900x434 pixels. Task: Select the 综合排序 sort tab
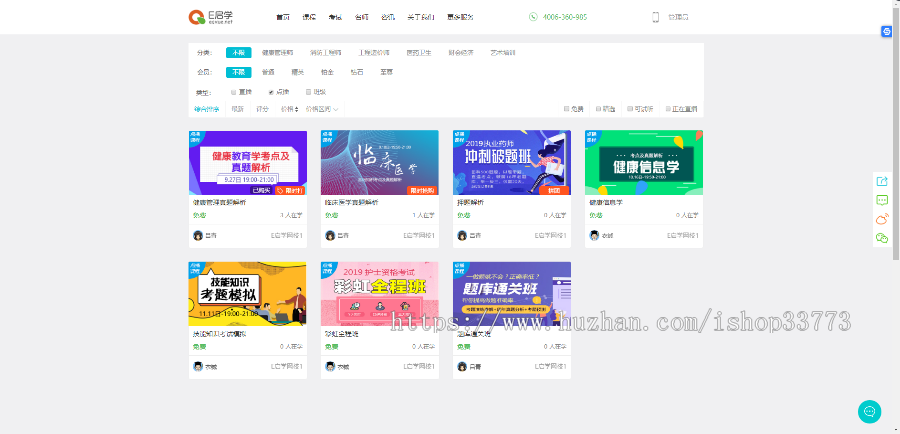coord(207,108)
